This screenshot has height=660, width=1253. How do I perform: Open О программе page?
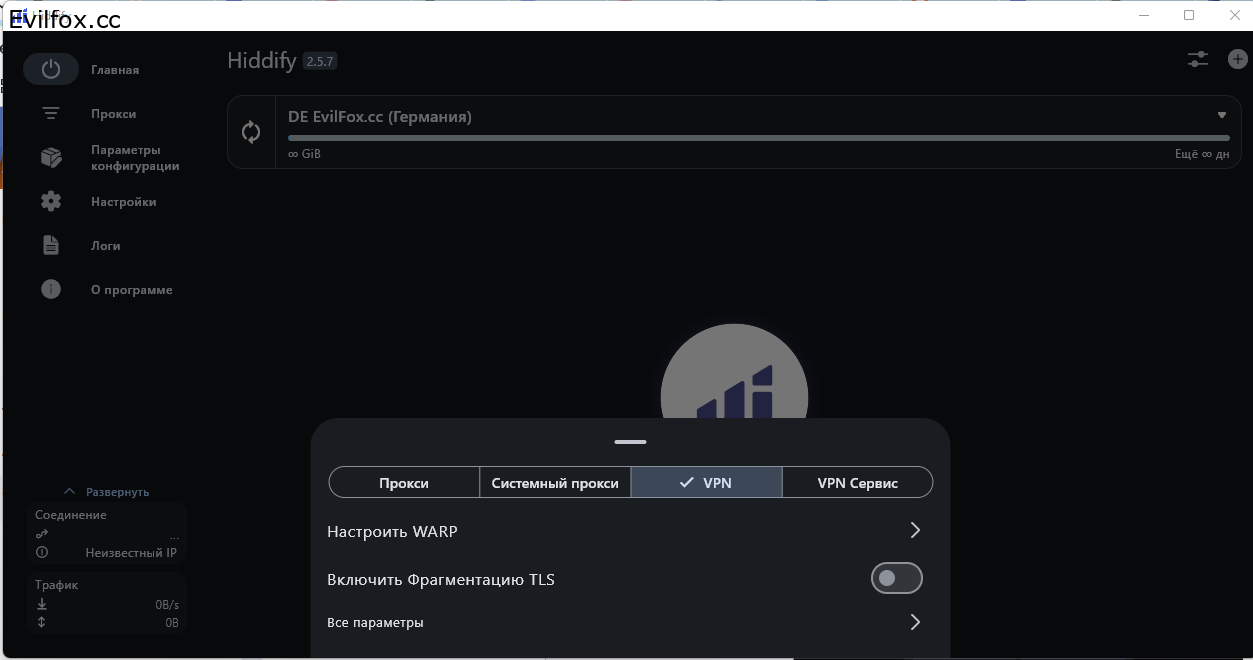pos(131,290)
